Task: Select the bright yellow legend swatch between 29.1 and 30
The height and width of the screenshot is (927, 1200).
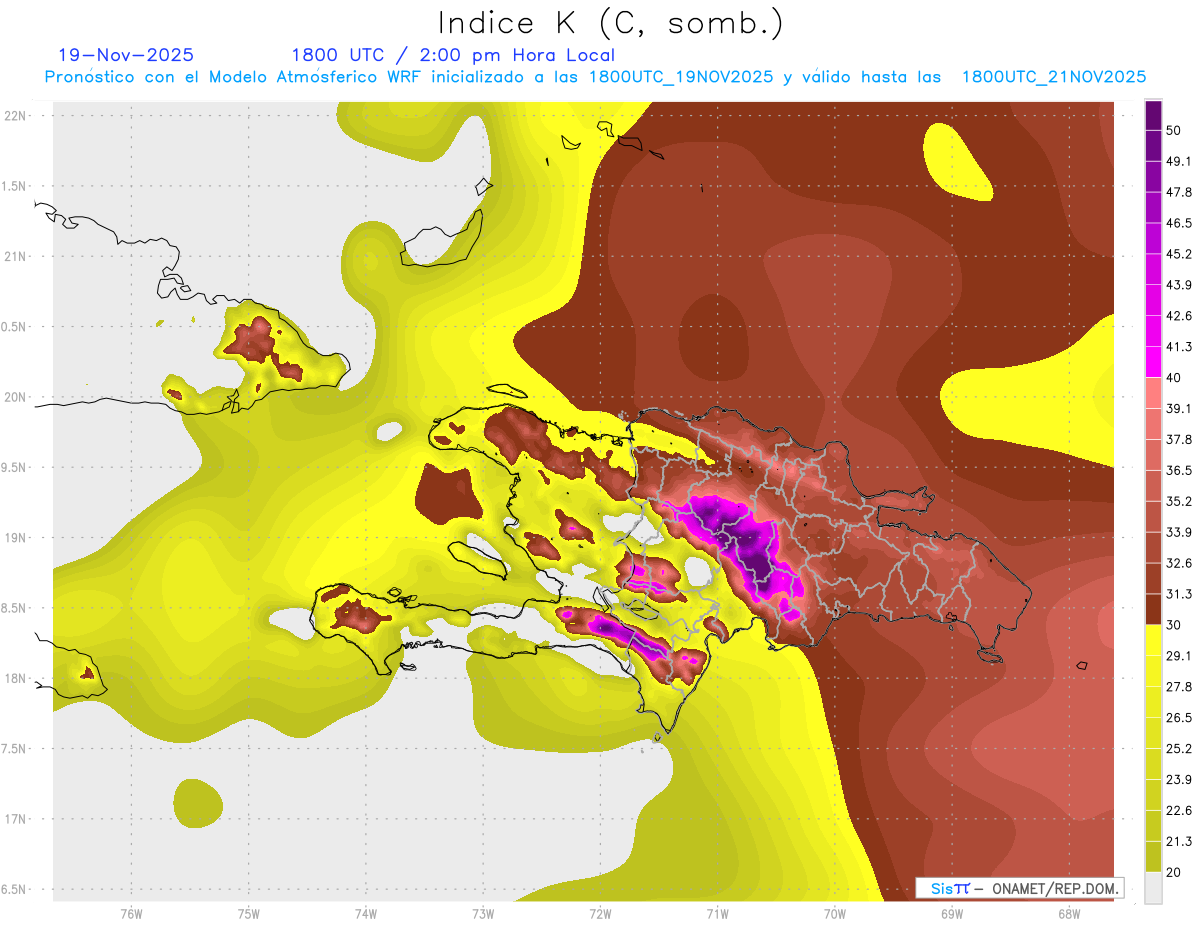Action: pyautogui.click(x=1153, y=640)
